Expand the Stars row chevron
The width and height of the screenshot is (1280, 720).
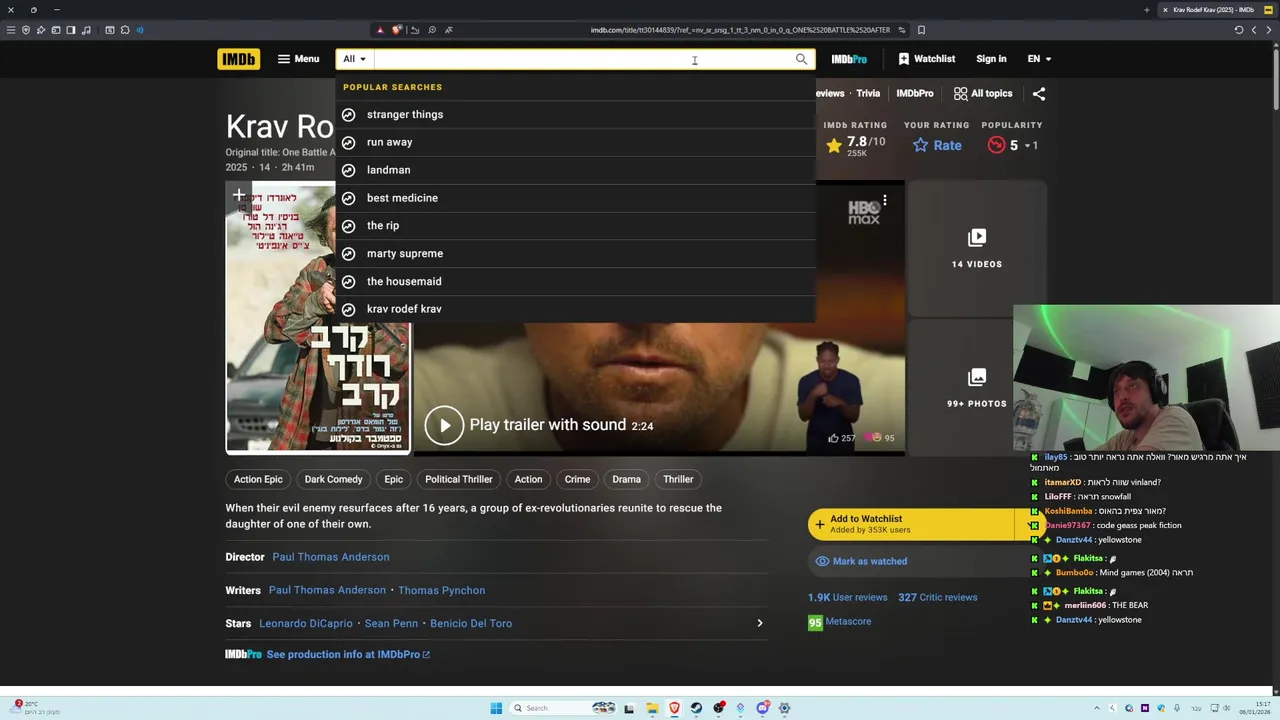click(759, 623)
